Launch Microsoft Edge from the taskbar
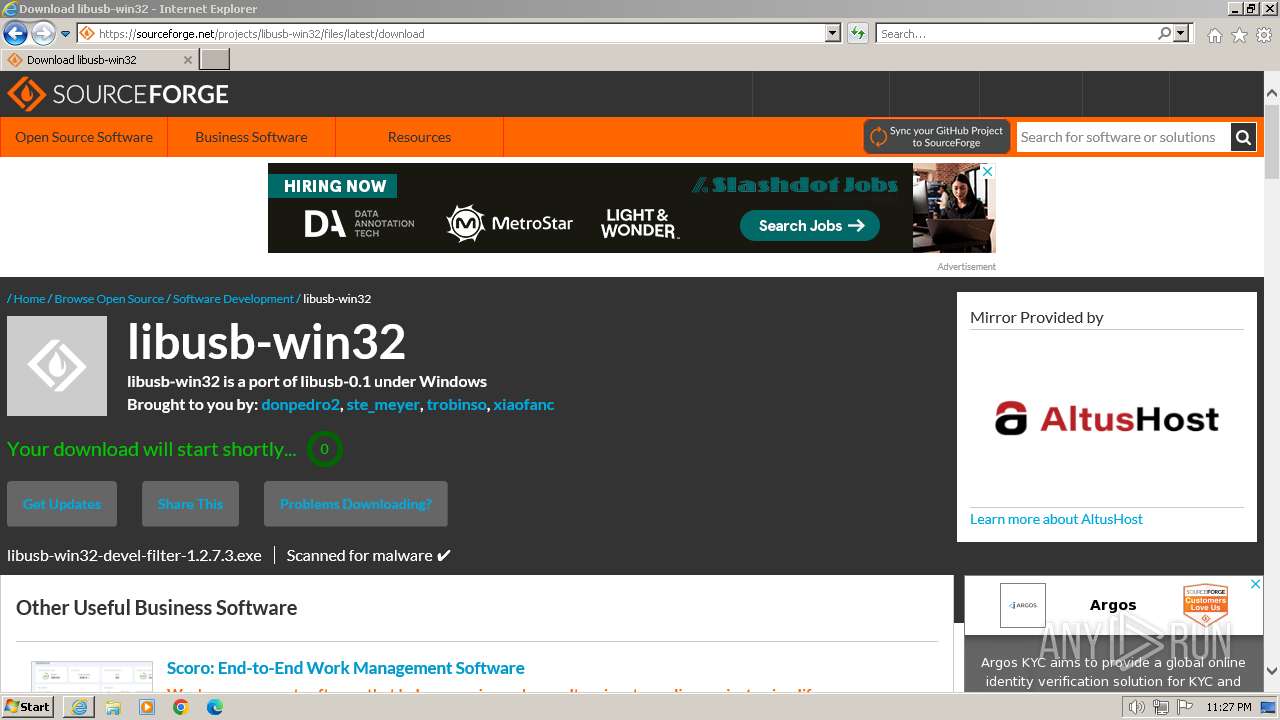1280x720 pixels. (215, 707)
